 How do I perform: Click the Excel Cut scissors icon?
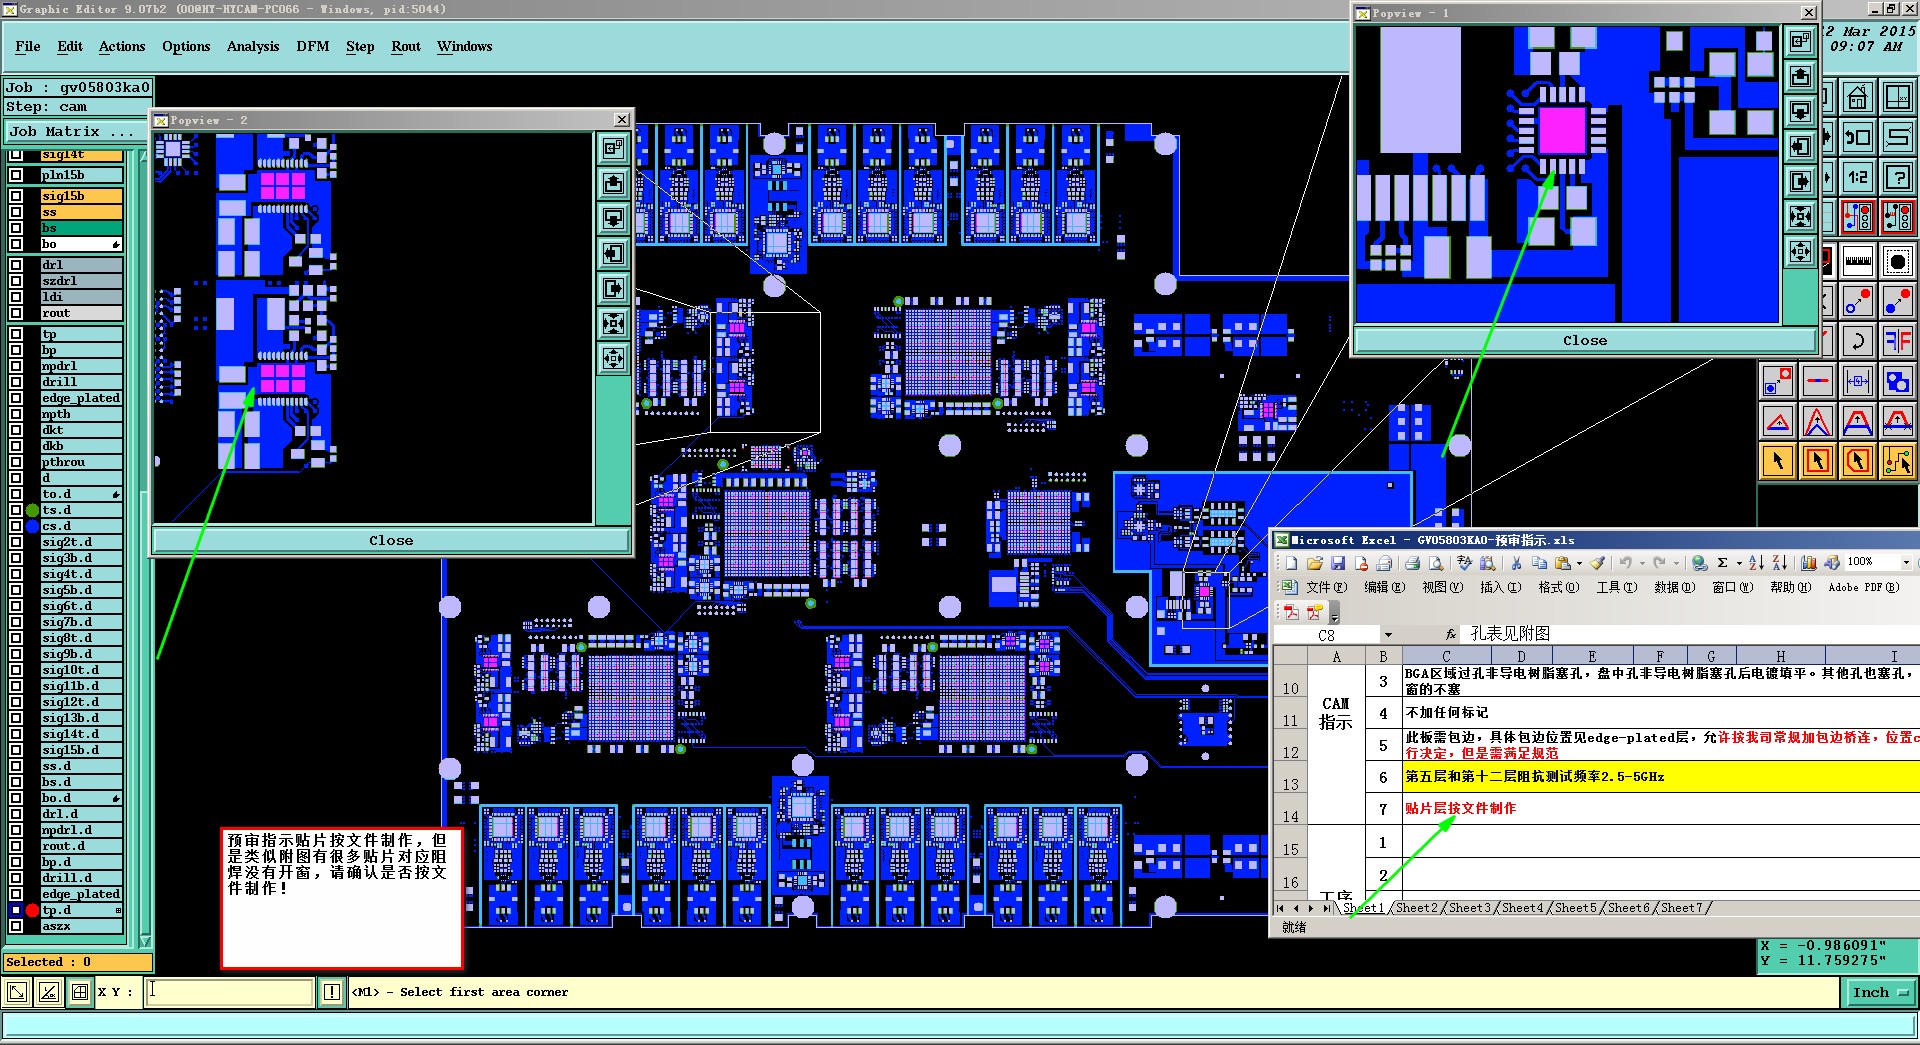pyautogui.click(x=1516, y=563)
